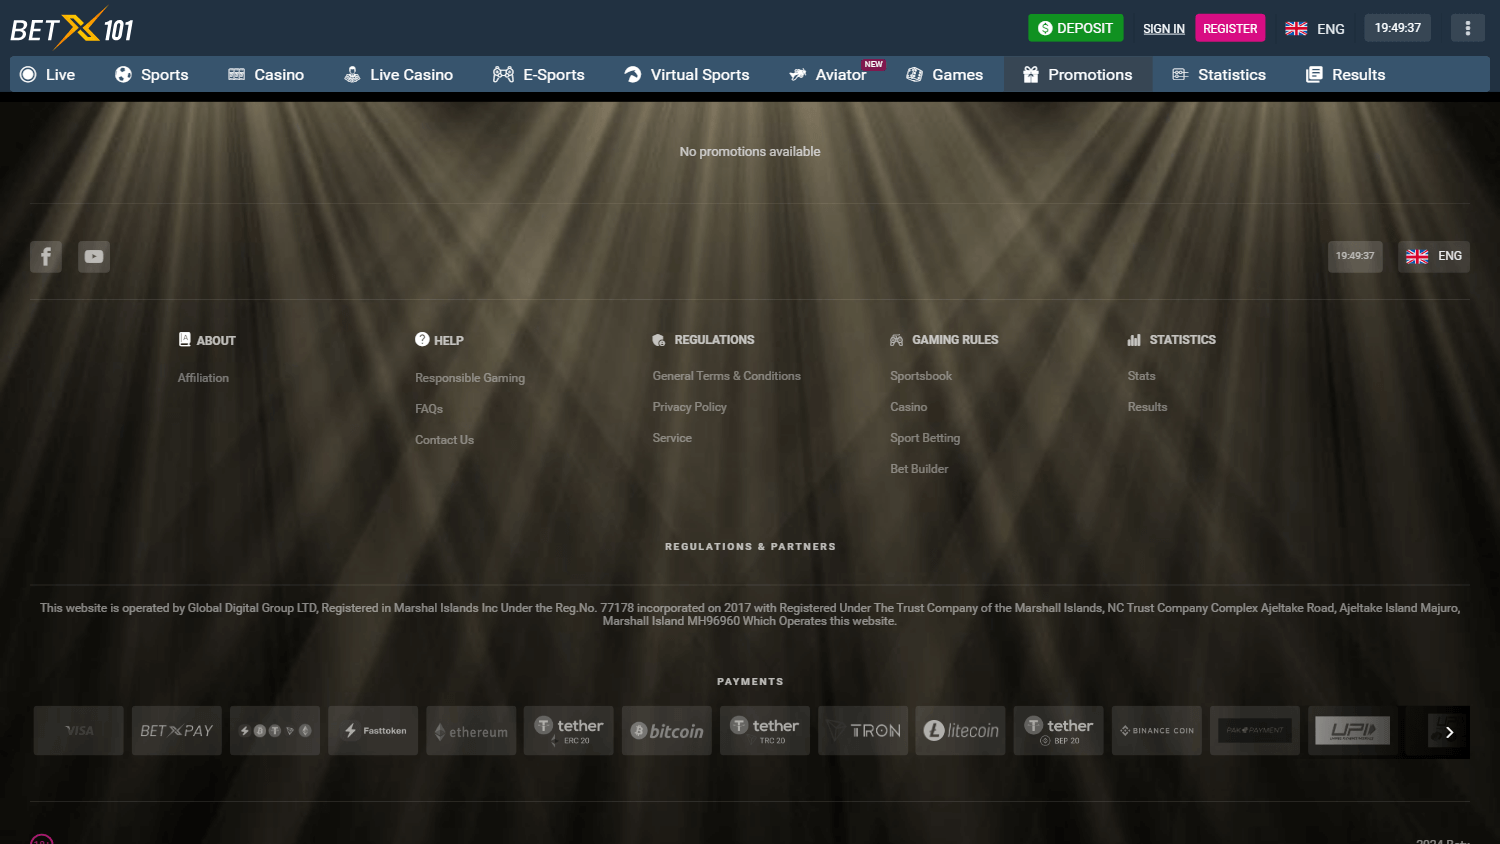Open the Affiliation link
The height and width of the screenshot is (844, 1500).
(203, 378)
